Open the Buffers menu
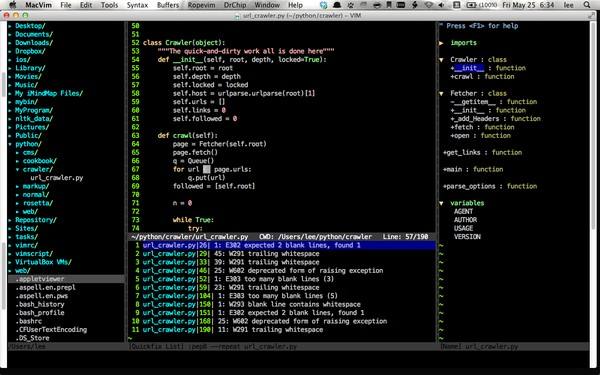This screenshot has height=375, width=600. [168, 5]
